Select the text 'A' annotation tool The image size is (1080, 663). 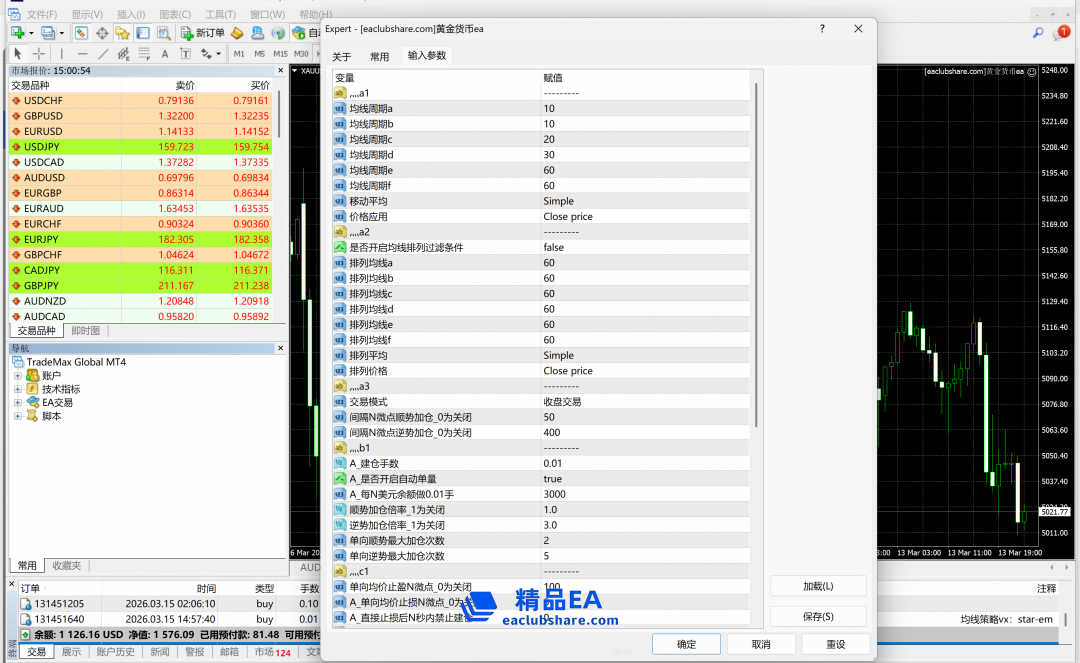(x=164, y=54)
